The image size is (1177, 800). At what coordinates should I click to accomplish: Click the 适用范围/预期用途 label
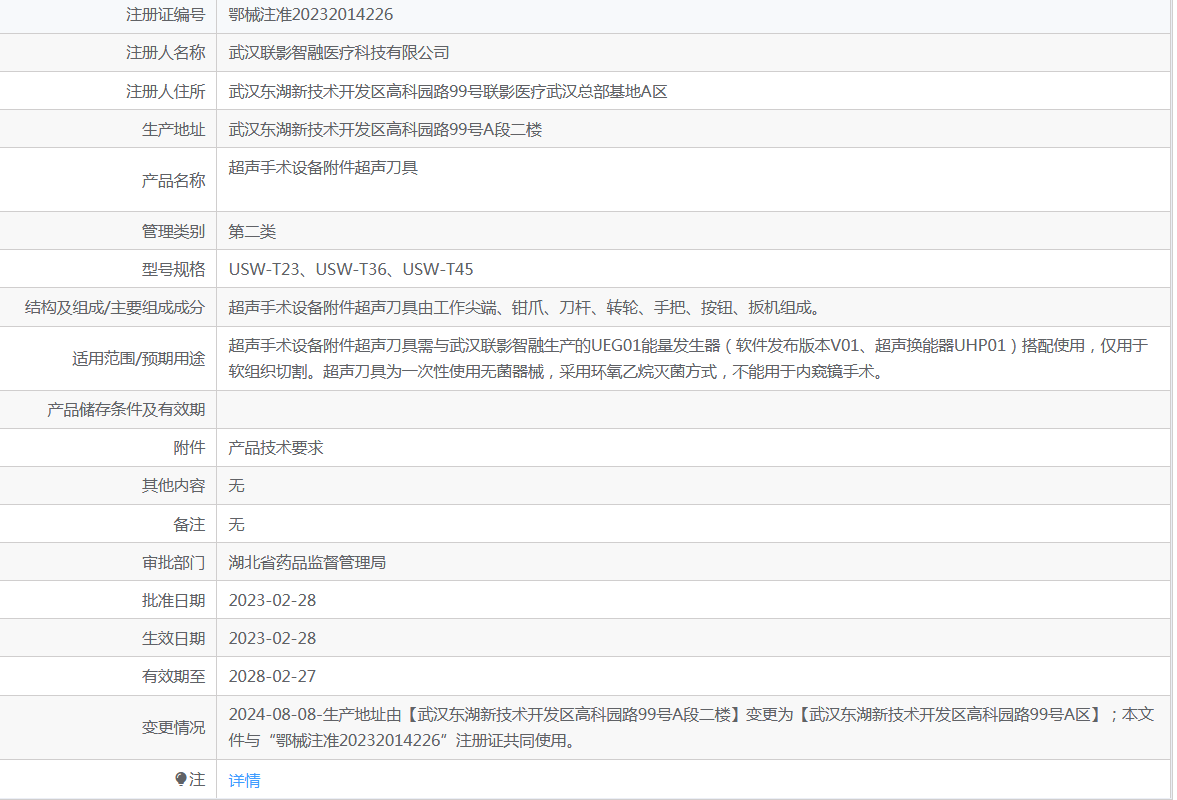(x=139, y=359)
